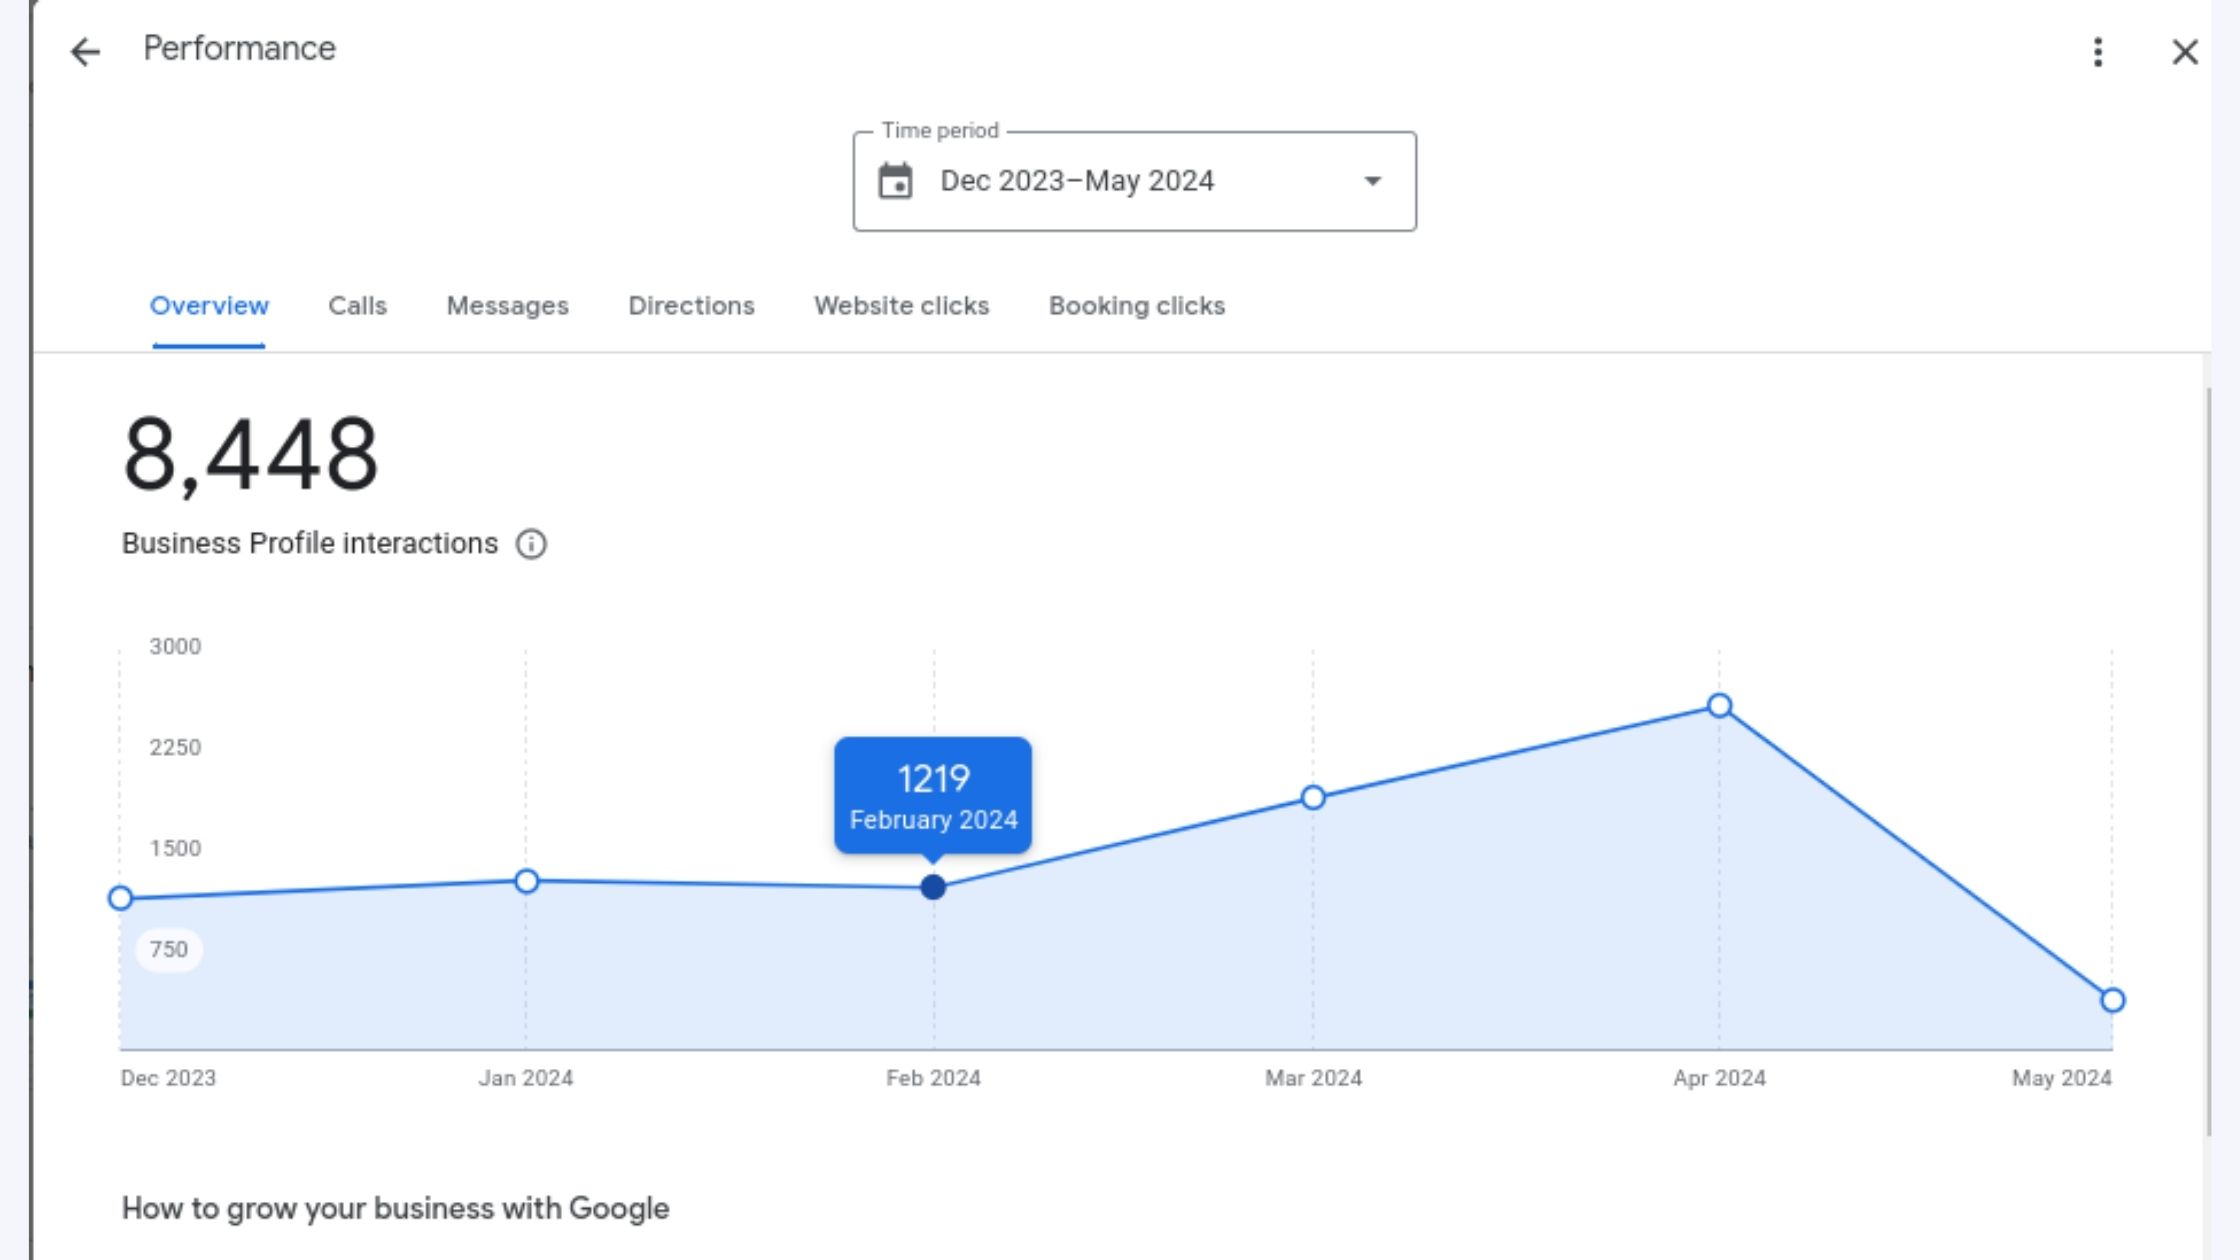
Task: Open the Messages tab
Action: (507, 306)
